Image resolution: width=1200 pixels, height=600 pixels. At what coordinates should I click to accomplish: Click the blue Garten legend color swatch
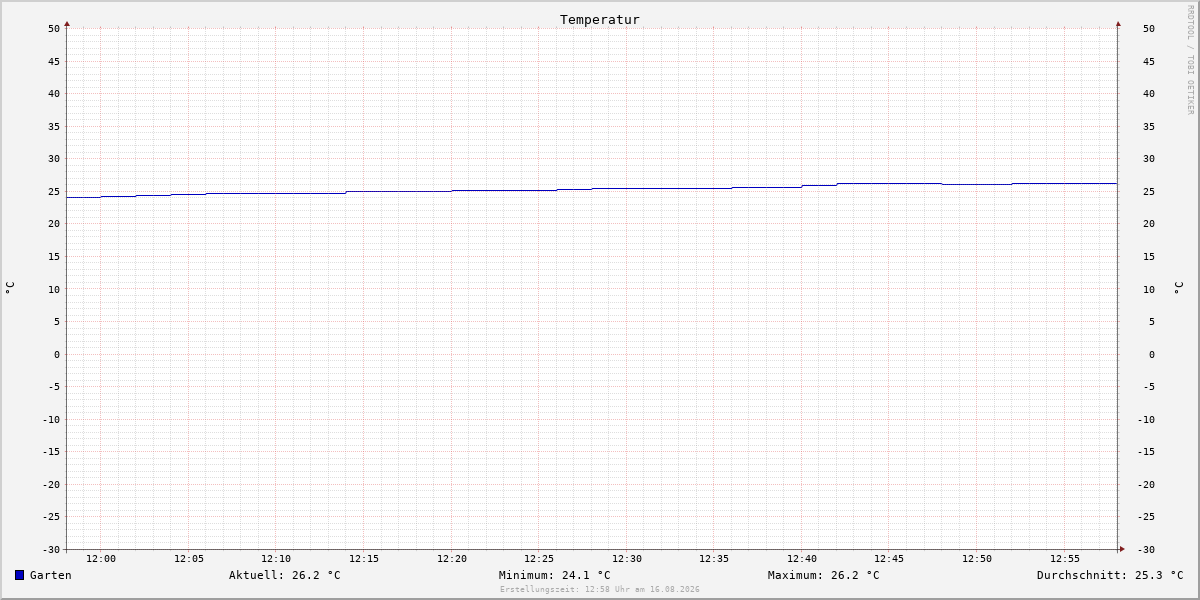click(x=19, y=575)
